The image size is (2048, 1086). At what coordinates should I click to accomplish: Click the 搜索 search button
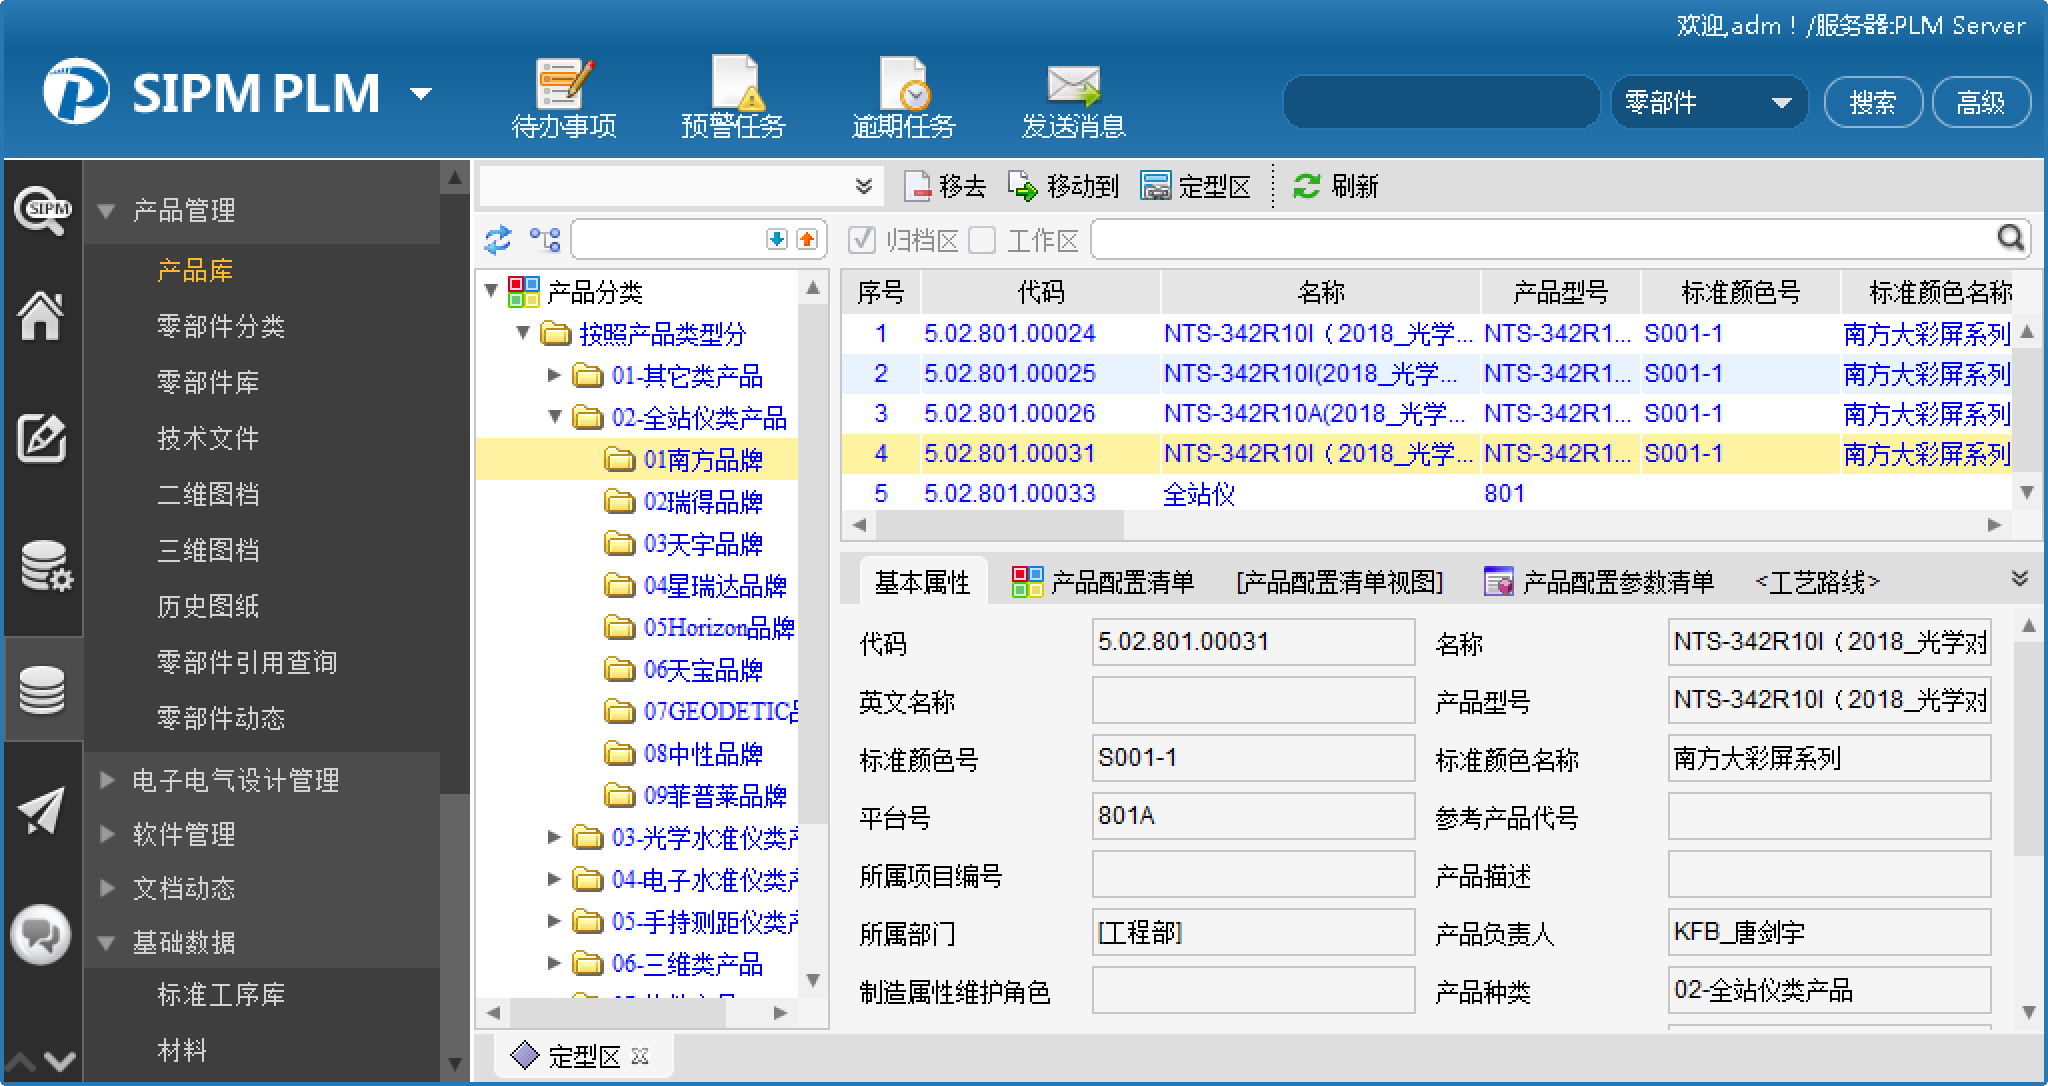coord(1872,102)
